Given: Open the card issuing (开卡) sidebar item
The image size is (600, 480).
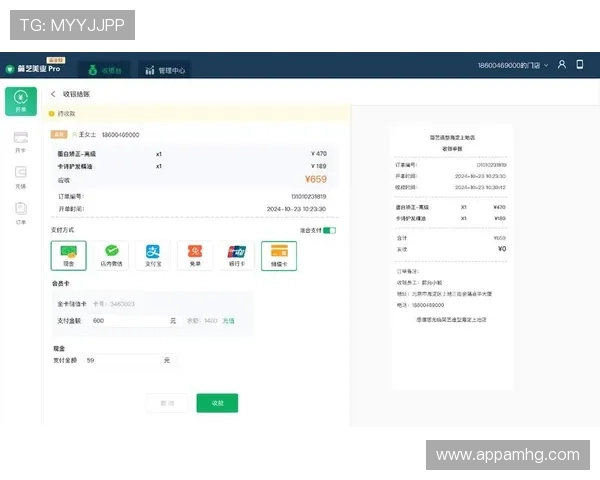Looking at the screenshot, I should coord(21,142).
